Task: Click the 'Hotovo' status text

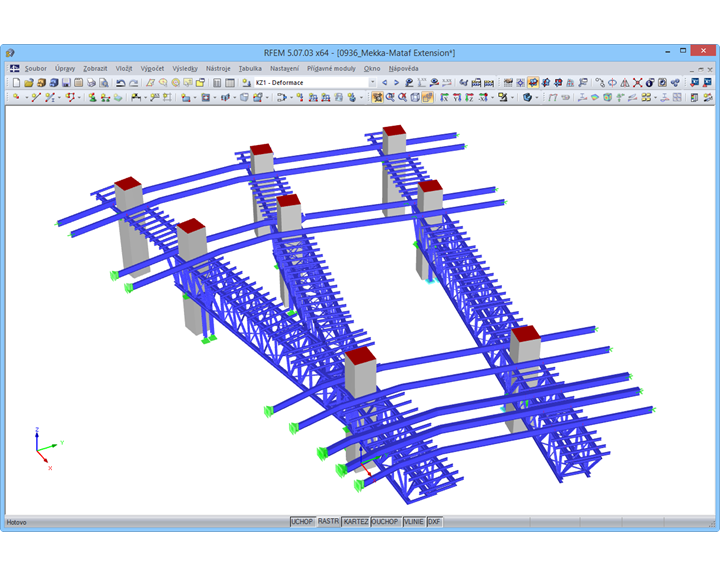Action: pos(17,522)
